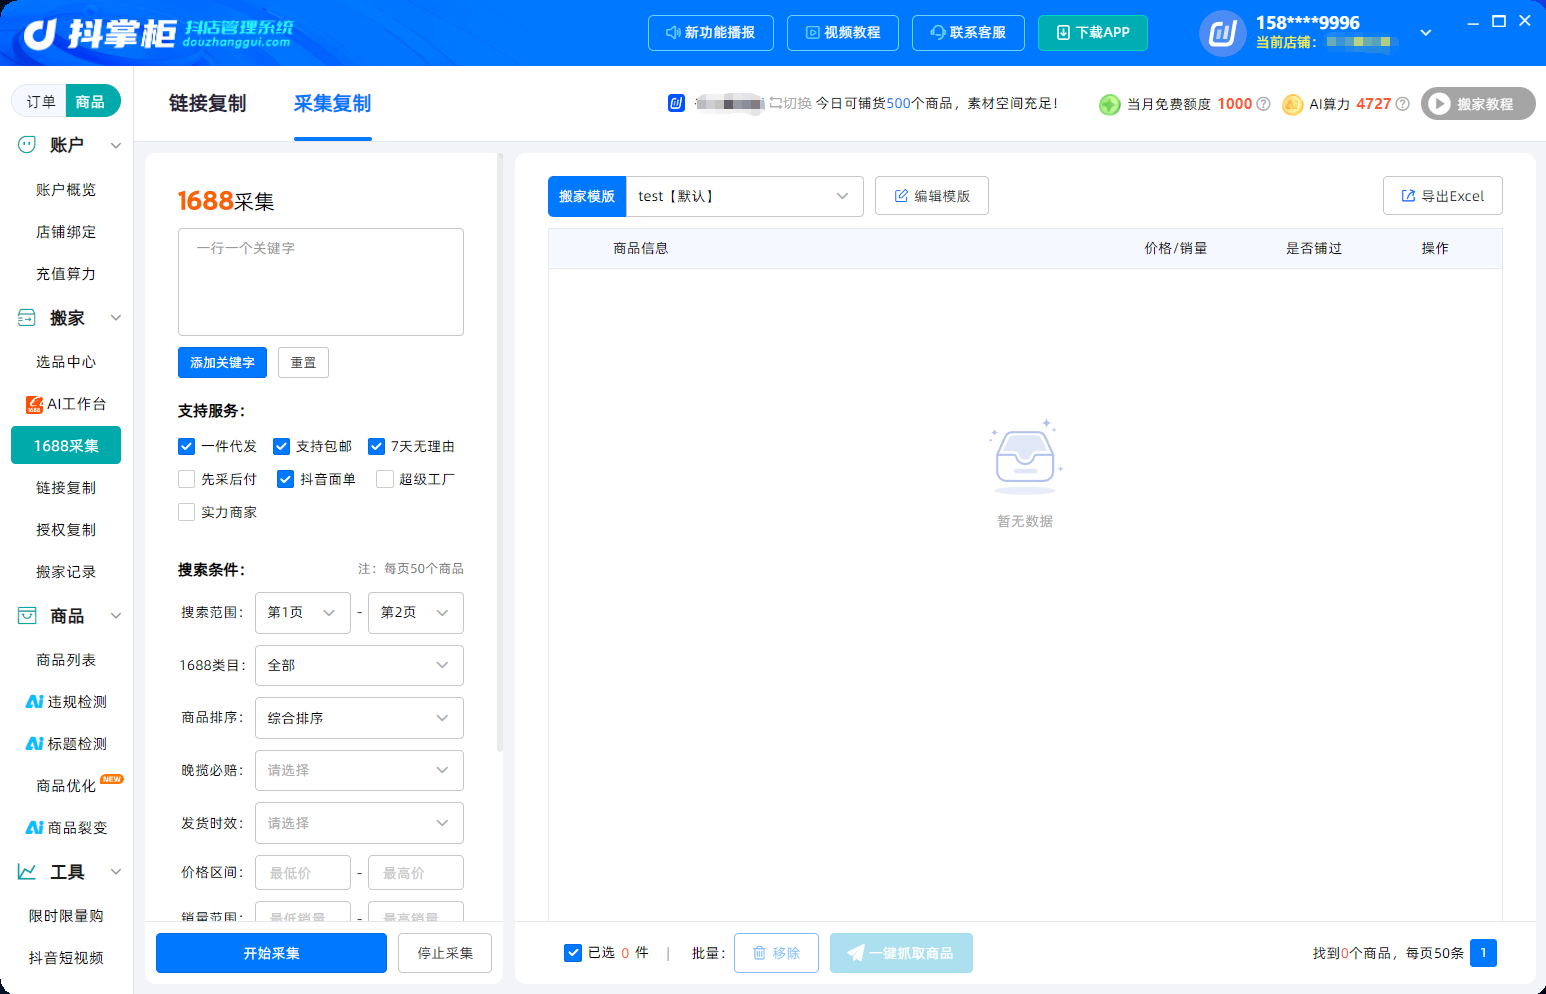Image resolution: width=1546 pixels, height=994 pixels.
Task: Enable the 超级工厂 checkbox
Action: [x=385, y=479]
